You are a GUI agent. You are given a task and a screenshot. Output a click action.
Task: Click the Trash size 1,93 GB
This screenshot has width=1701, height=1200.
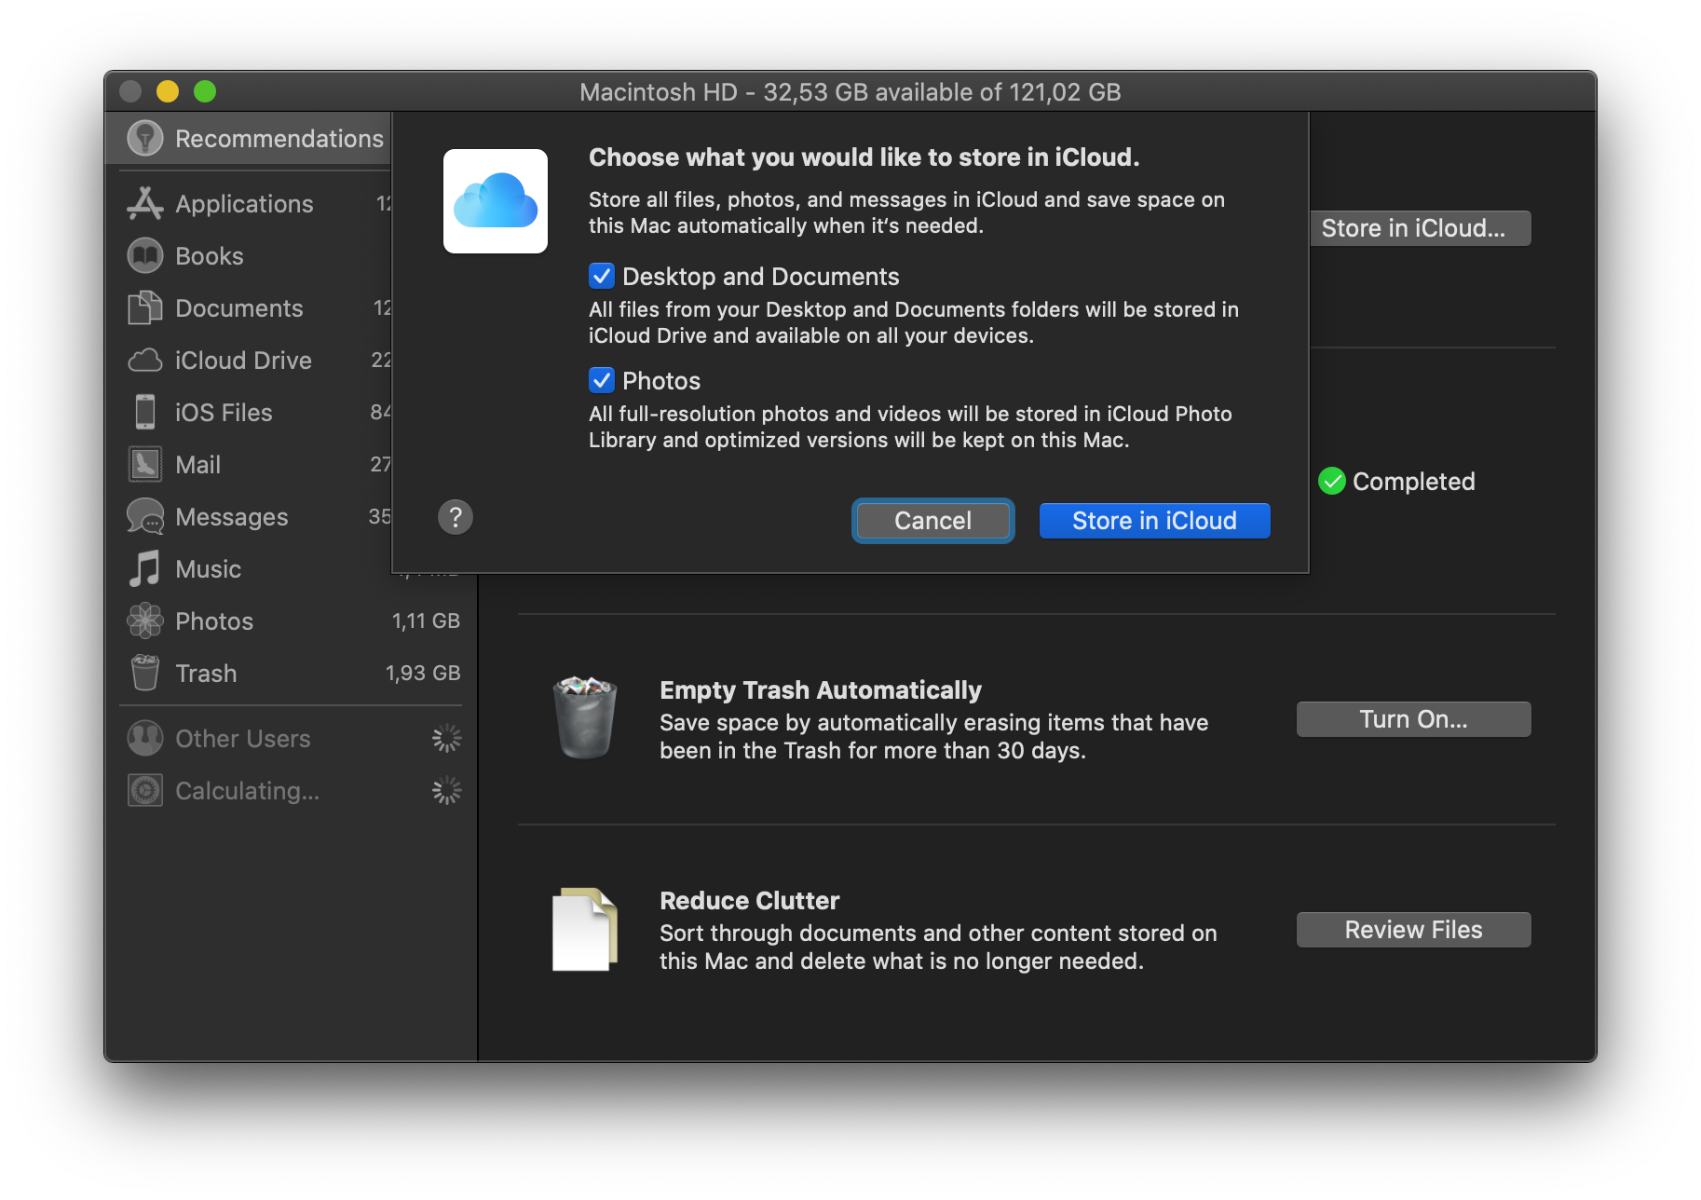point(422,673)
